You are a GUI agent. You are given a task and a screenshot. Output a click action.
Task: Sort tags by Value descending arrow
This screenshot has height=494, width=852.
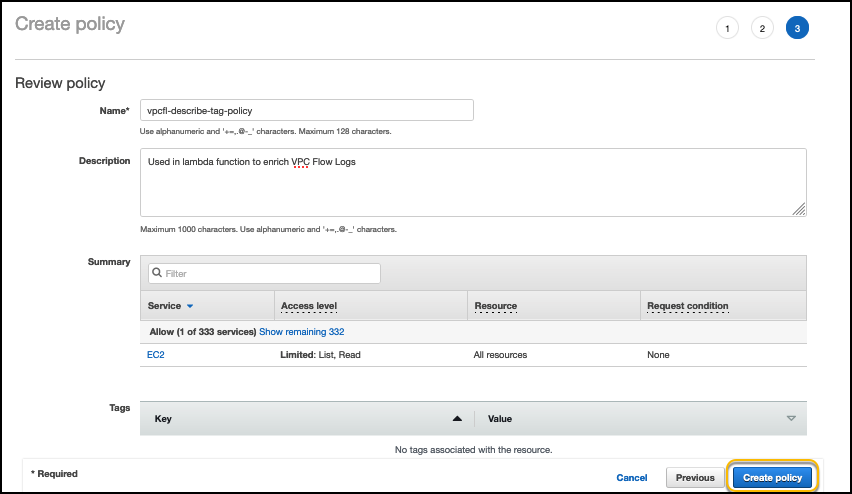tap(791, 418)
